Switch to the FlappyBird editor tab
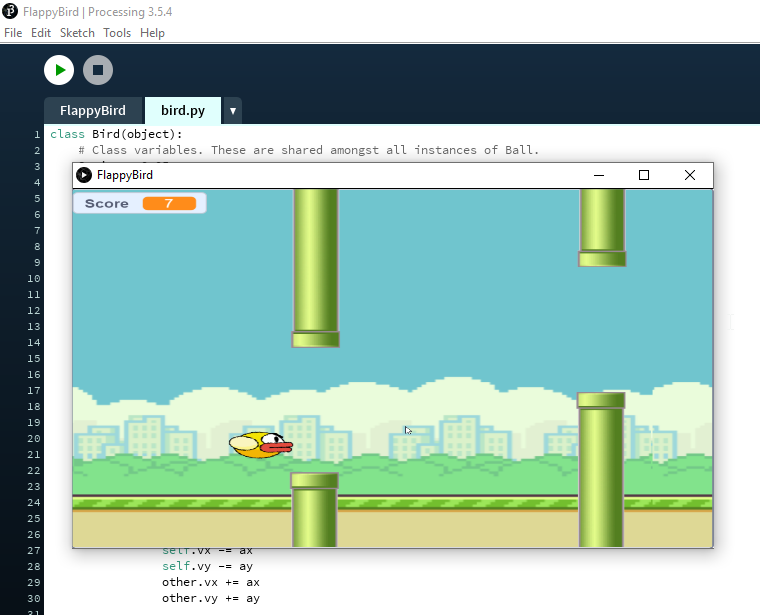This screenshot has width=760, height=615. [93, 111]
